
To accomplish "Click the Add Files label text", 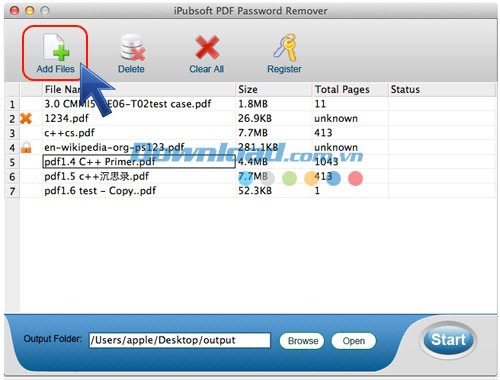I will tap(56, 69).
